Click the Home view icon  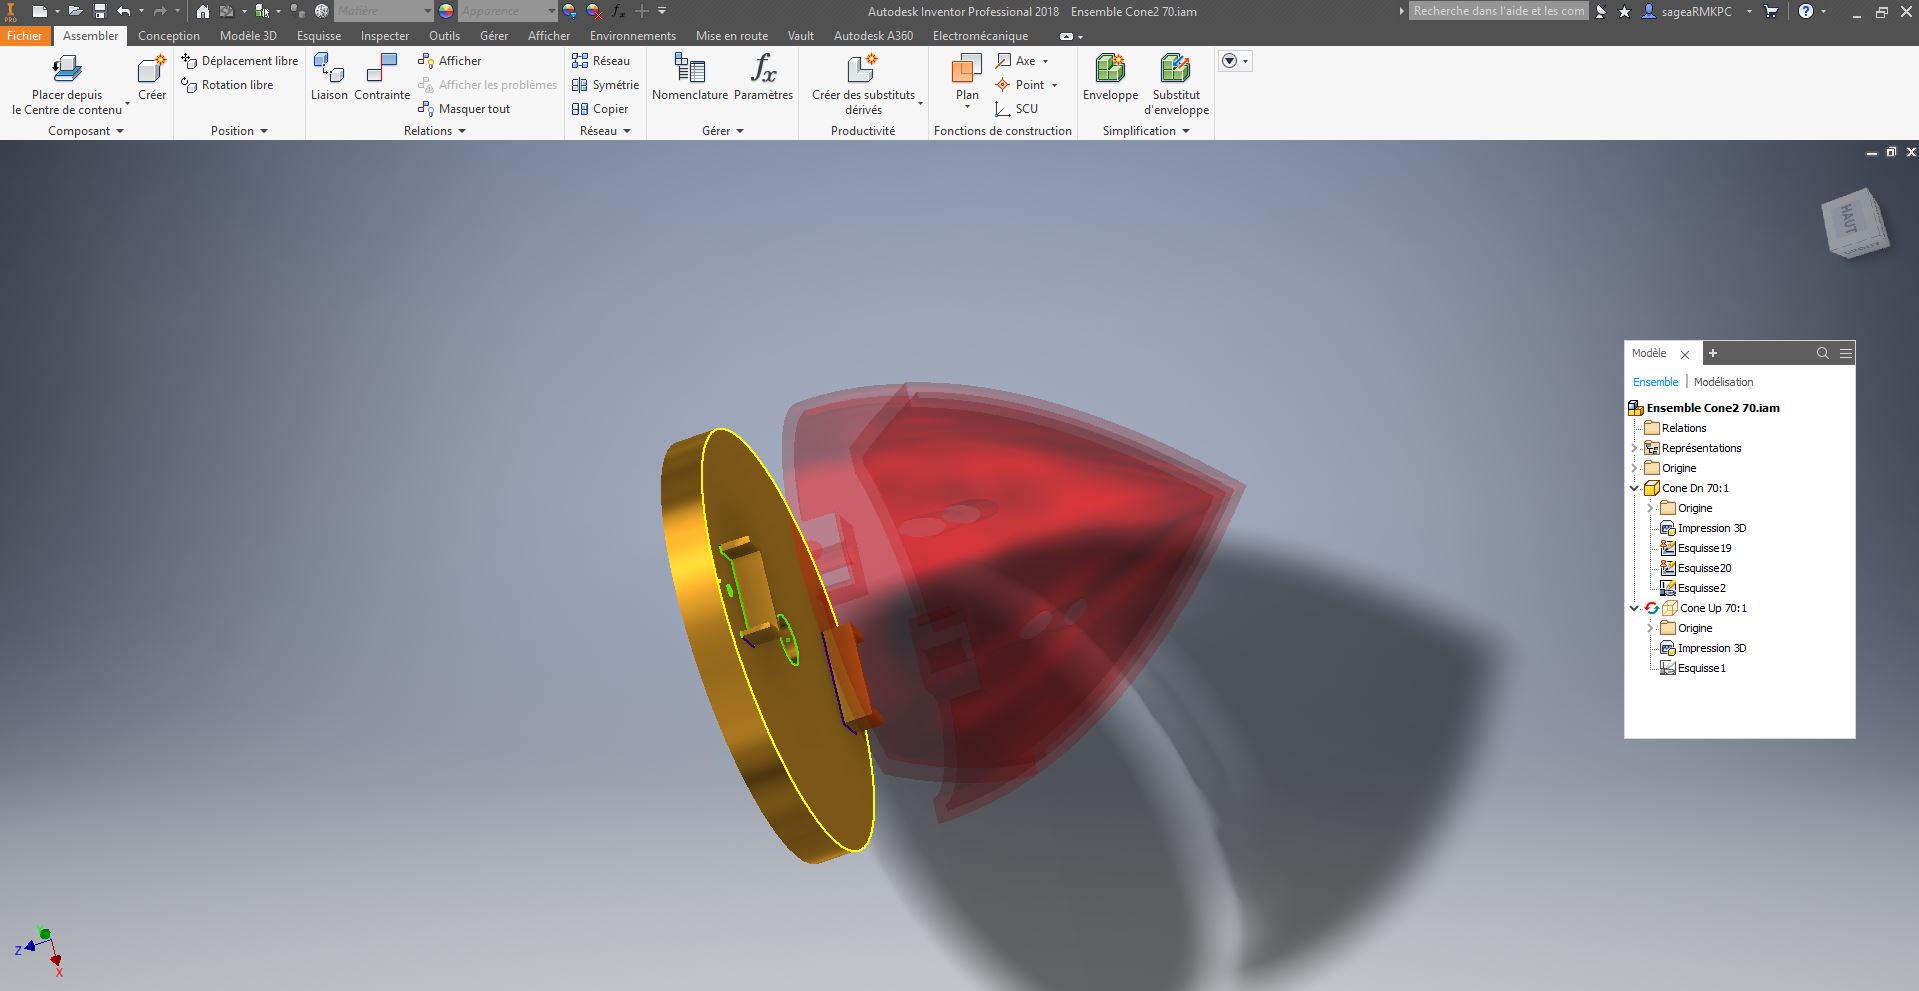[x=203, y=11]
